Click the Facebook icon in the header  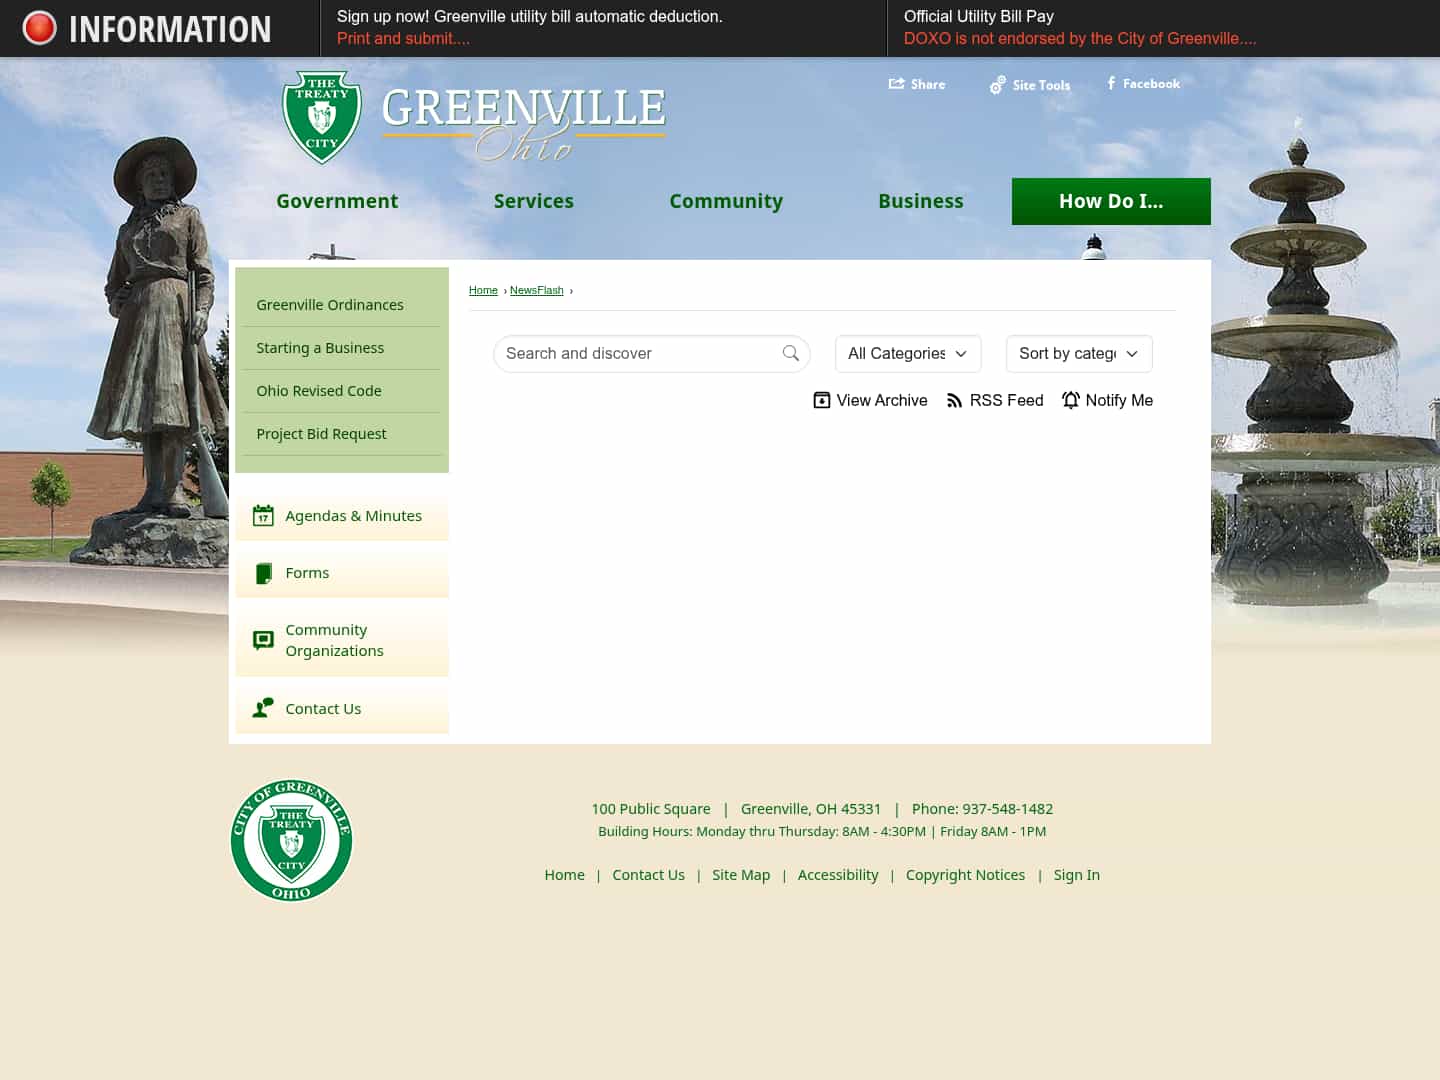tap(1110, 84)
